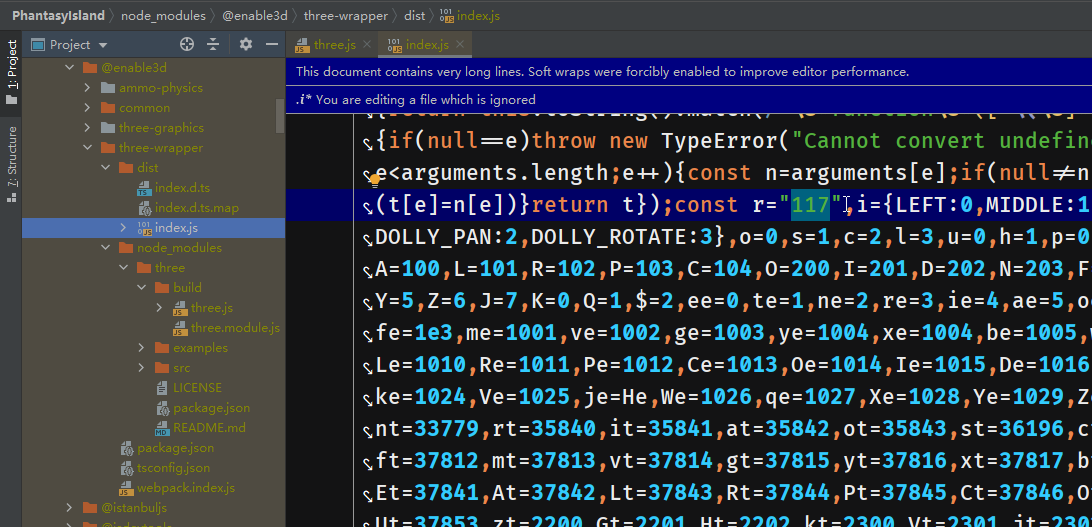Expand the examples folder
The image size is (1092, 527).
(x=141, y=348)
